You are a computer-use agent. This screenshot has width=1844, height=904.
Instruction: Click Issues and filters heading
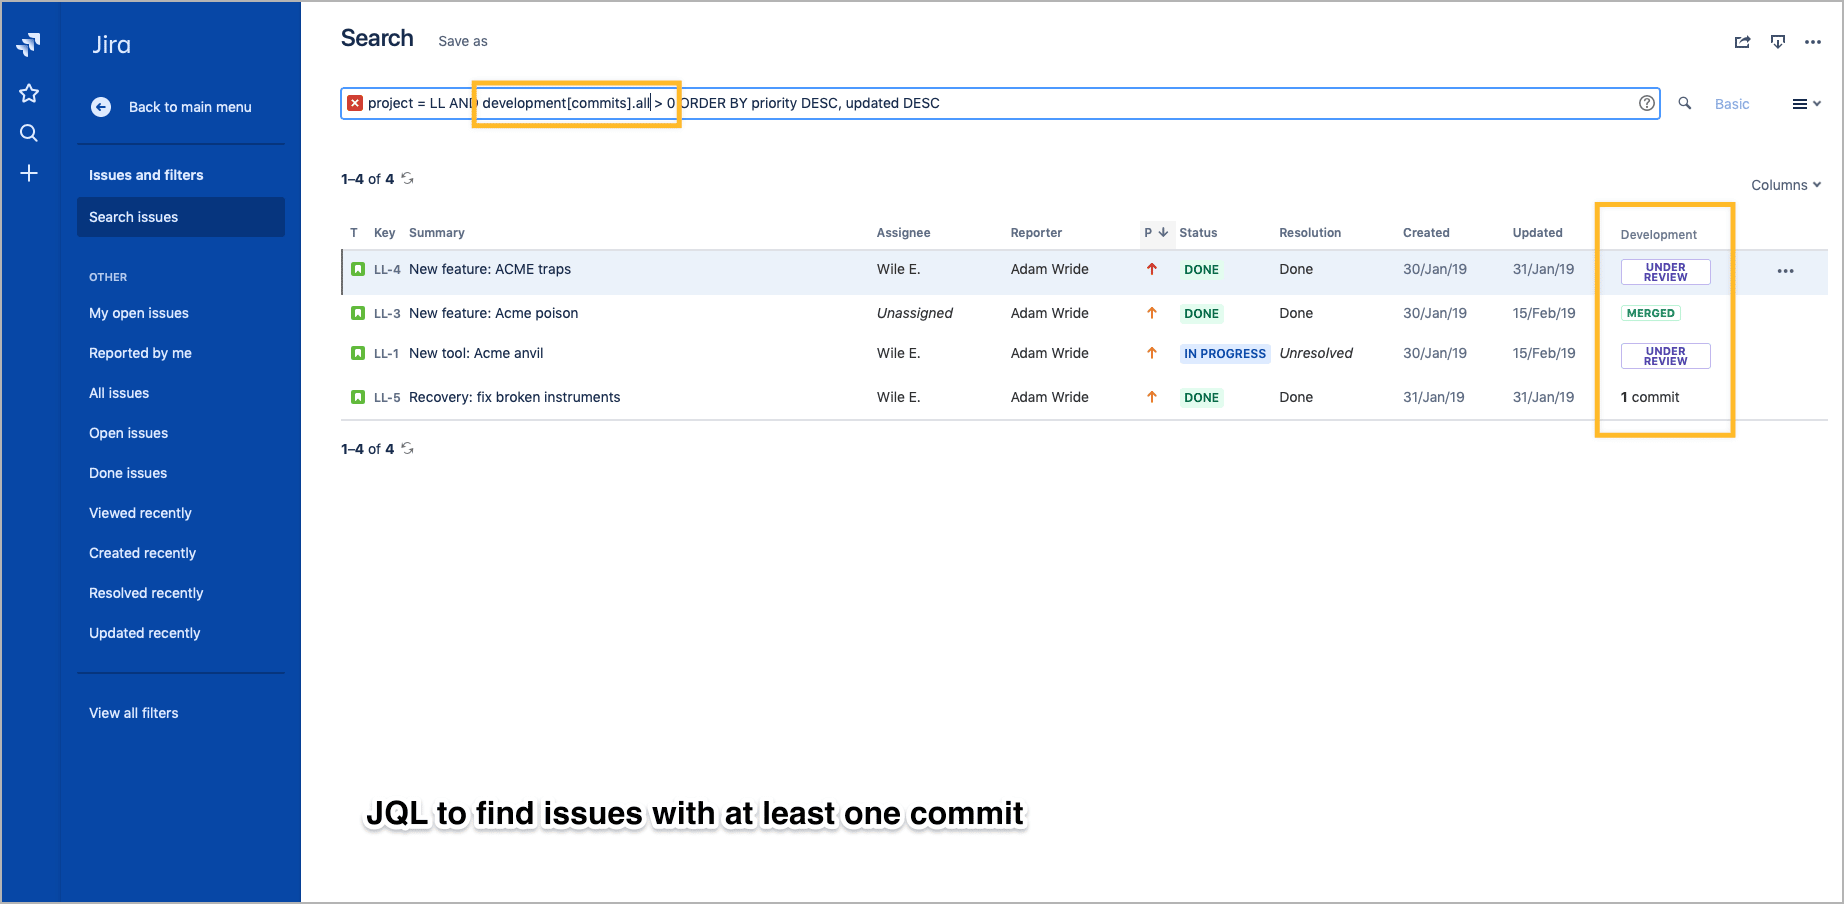pos(146,175)
